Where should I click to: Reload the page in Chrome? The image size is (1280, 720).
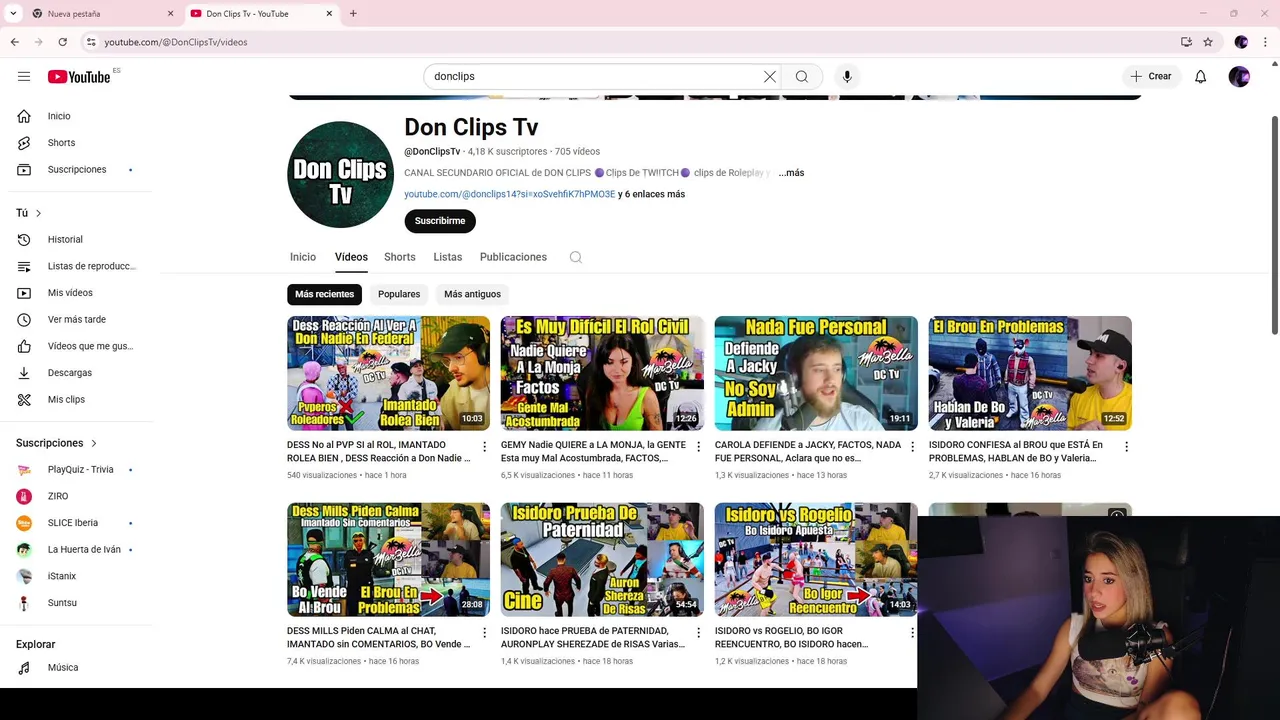(x=62, y=42)
